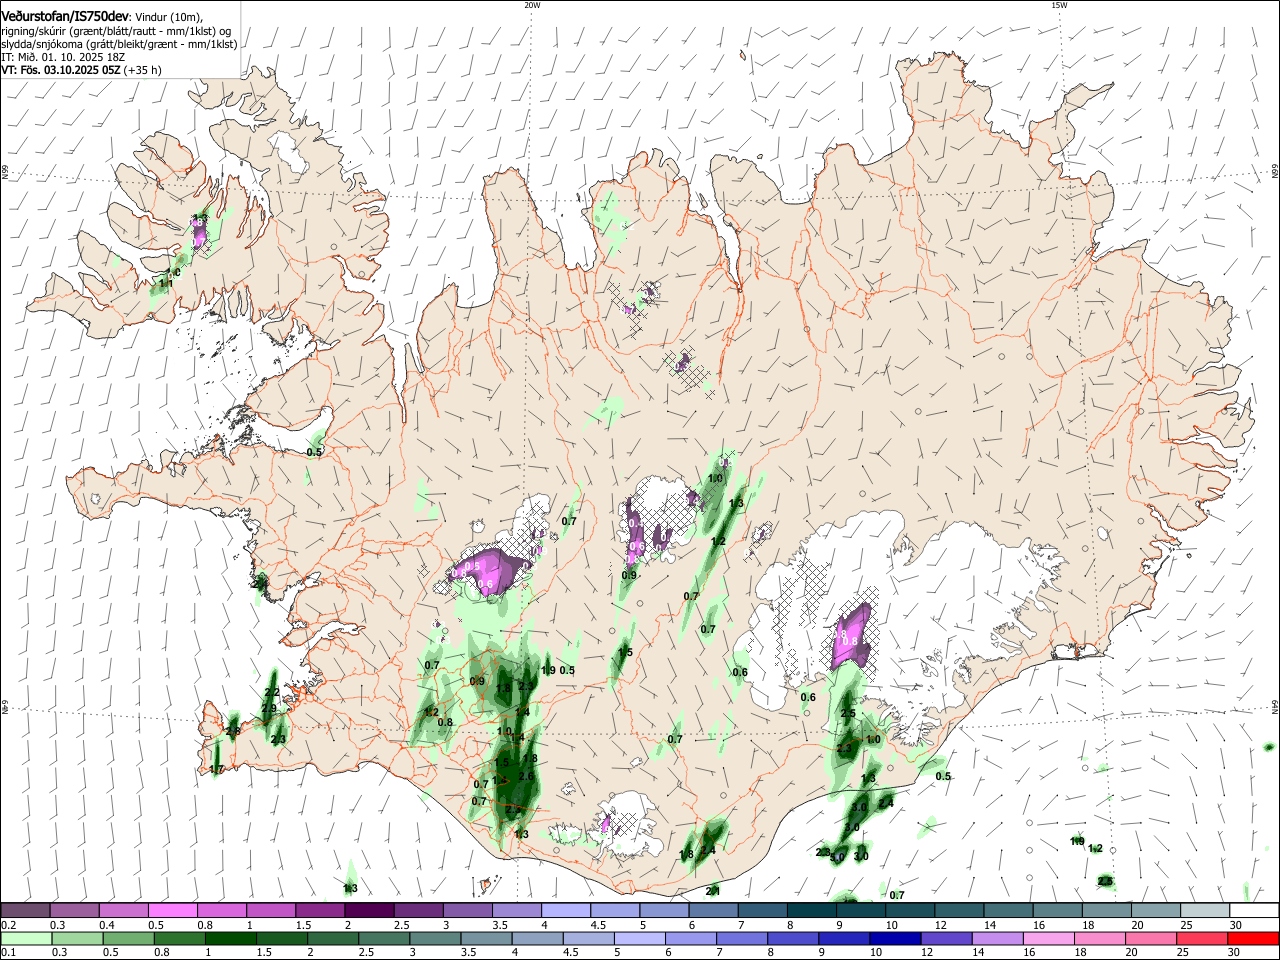Click the "20W" longitude label at the top
Screen dimensions: 1280x960
(532, 5)
